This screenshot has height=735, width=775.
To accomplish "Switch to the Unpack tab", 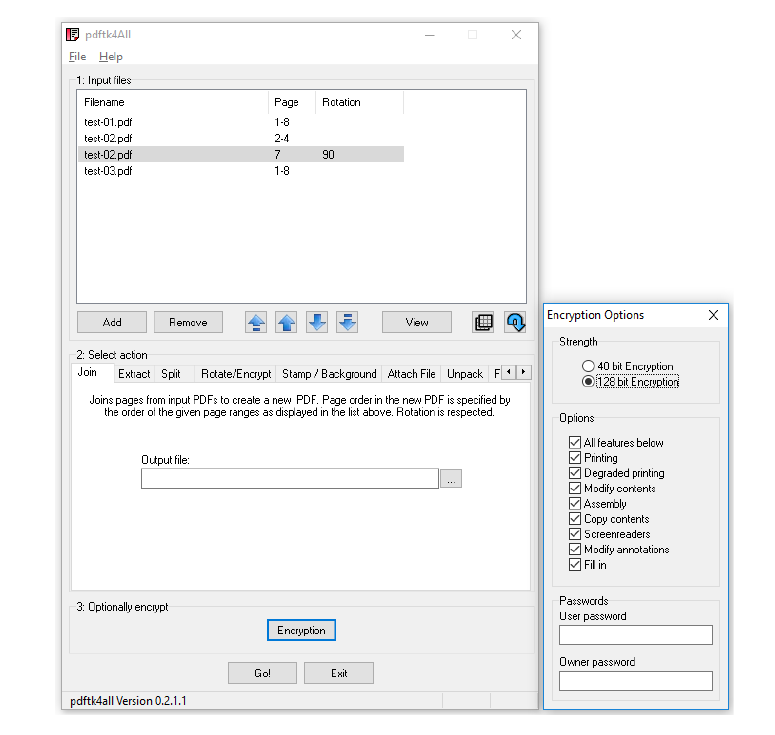I will tap(465, 374).
